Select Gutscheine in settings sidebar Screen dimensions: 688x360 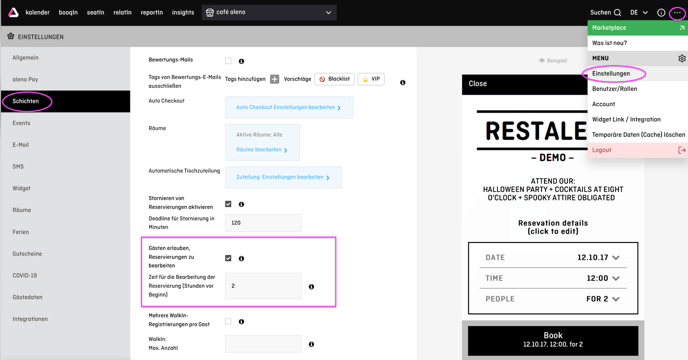point(65,254)
